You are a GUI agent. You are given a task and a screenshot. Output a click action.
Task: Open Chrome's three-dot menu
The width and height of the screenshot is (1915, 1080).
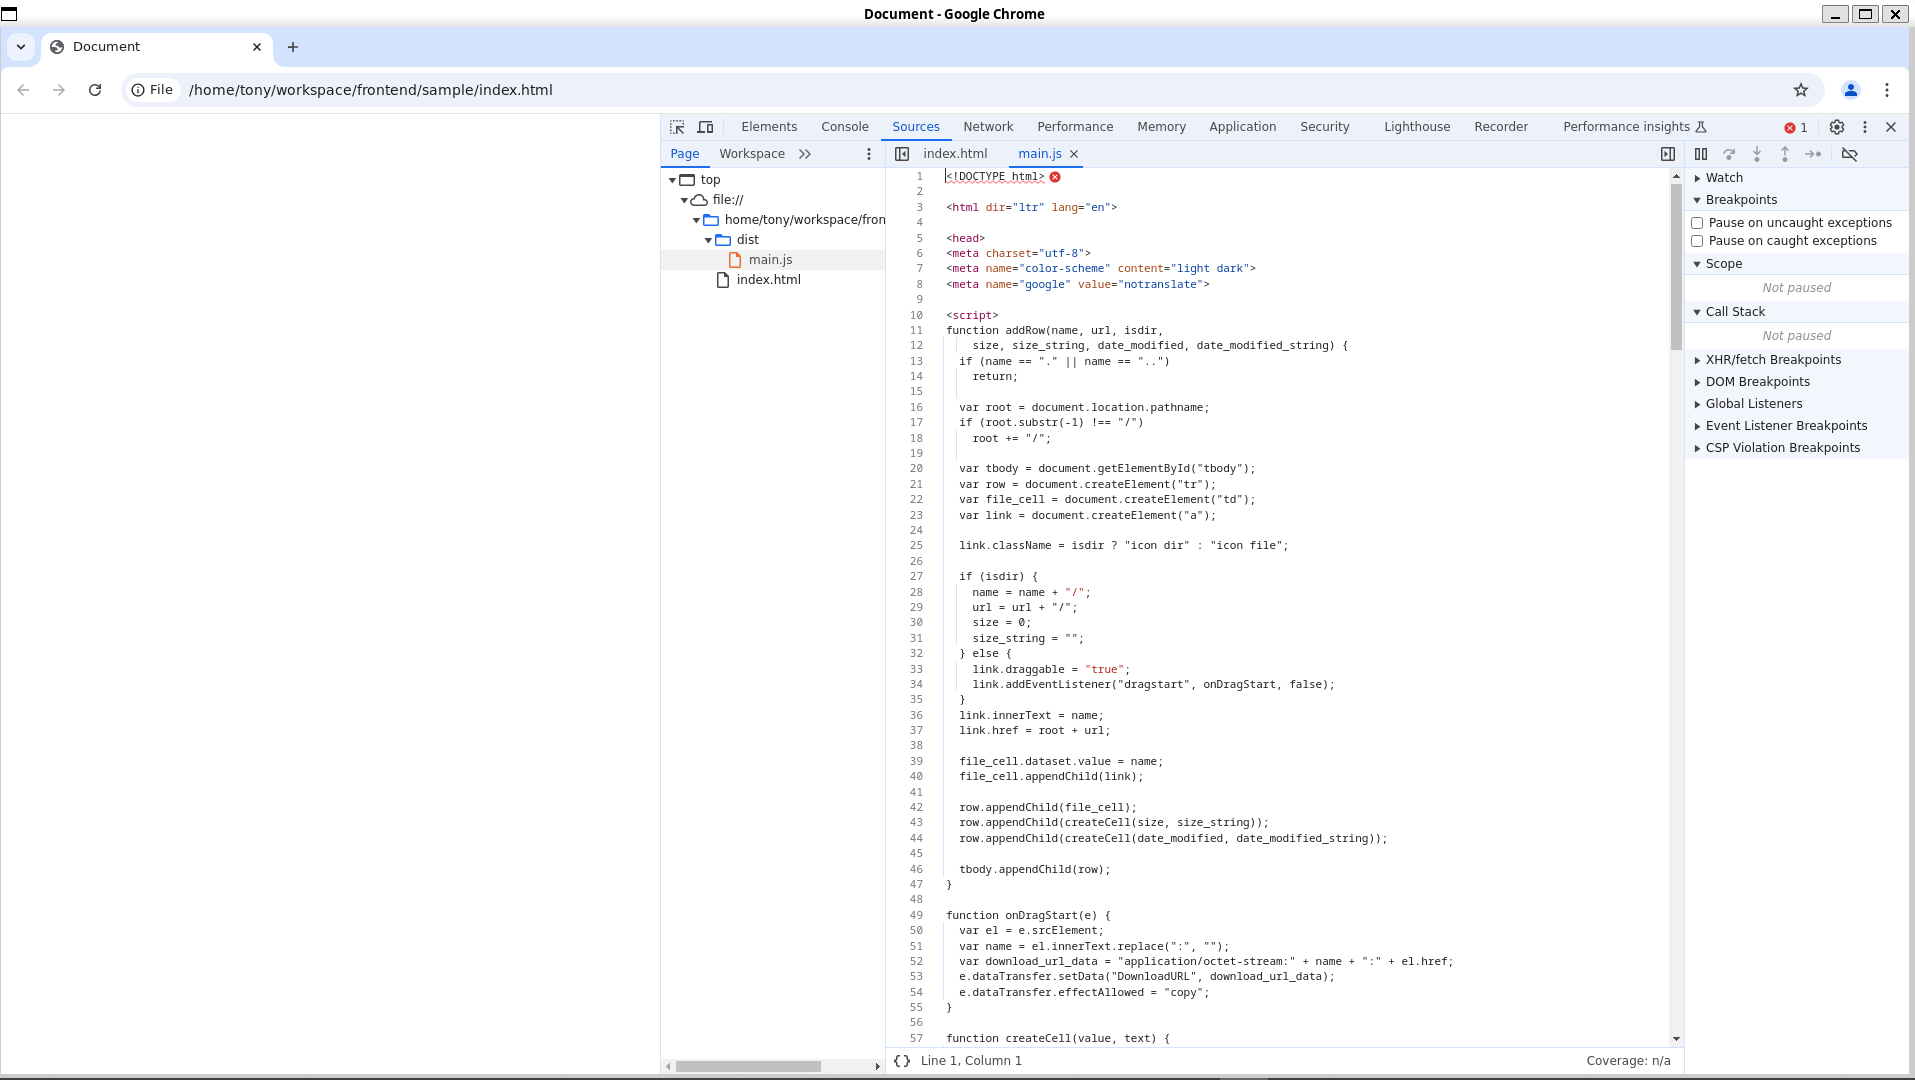click(x=1887, y=90)
